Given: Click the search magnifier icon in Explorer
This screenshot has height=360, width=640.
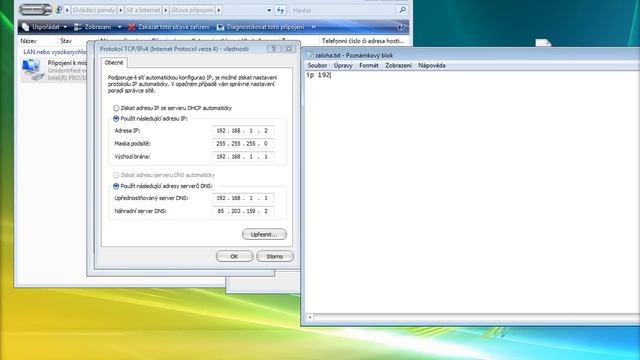Looking at the screenshot, I should (x=402, y=10).
